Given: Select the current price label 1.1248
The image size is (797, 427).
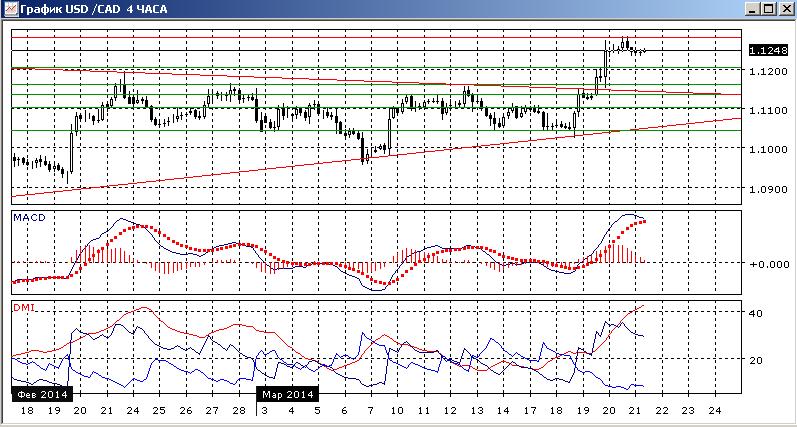Looking at the screenshot, I should [769, 50].
